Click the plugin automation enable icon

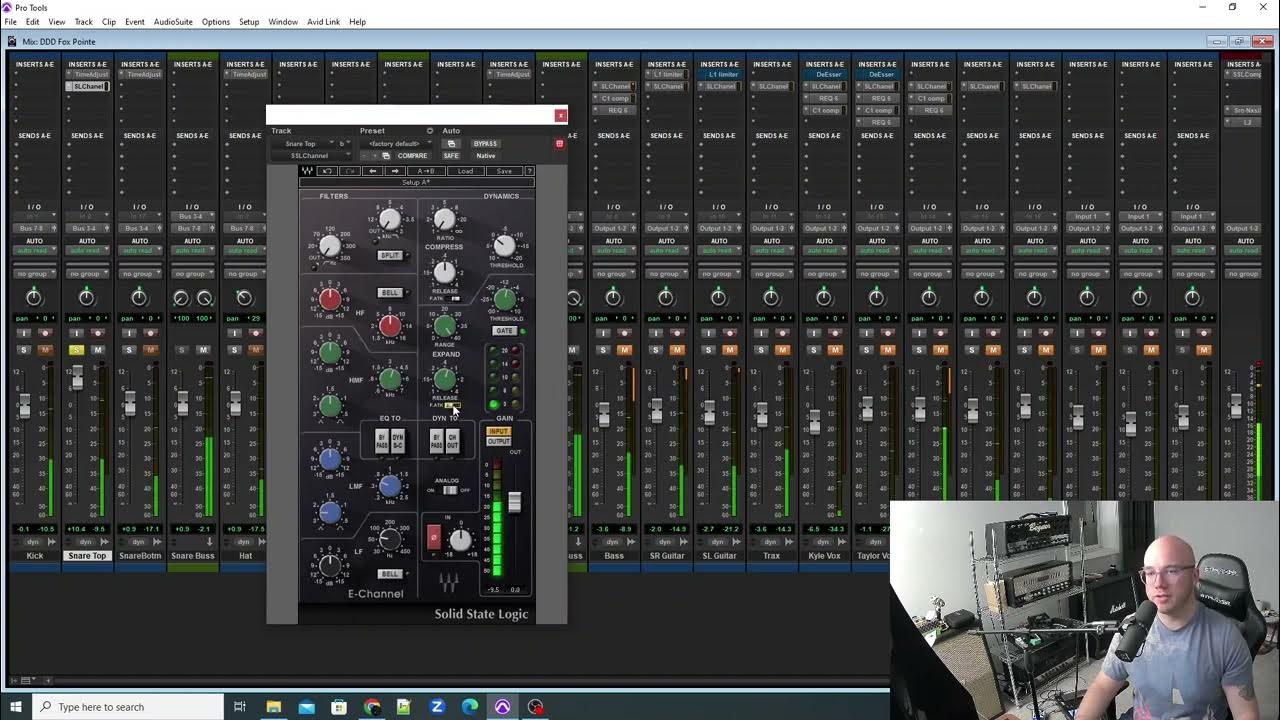[x=451, y=144]
